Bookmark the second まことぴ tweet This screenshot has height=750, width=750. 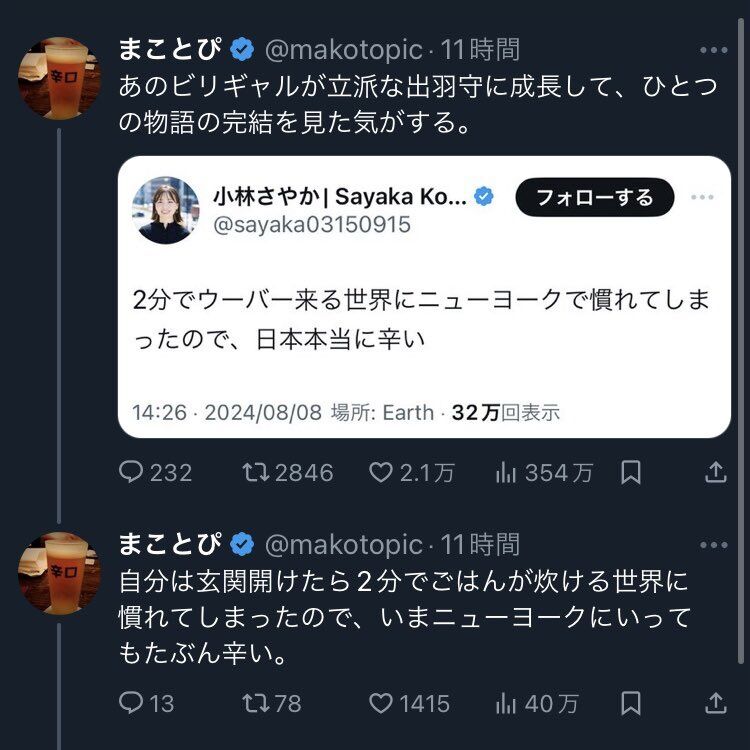tap(631, 703)
